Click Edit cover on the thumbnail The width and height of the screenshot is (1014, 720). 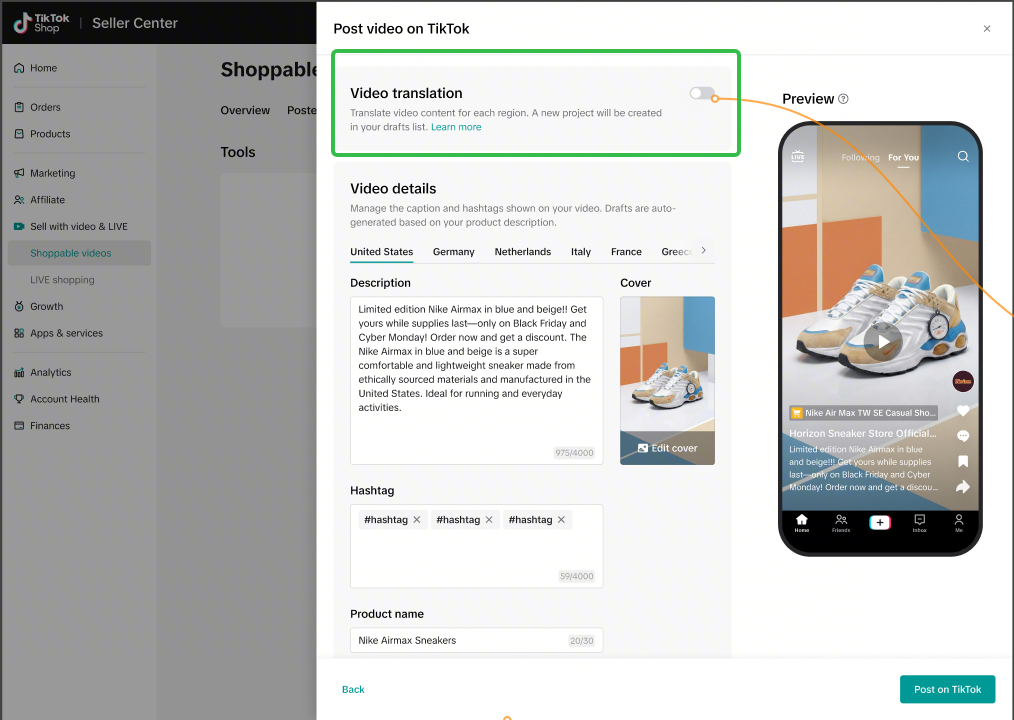tap(667, 448)
